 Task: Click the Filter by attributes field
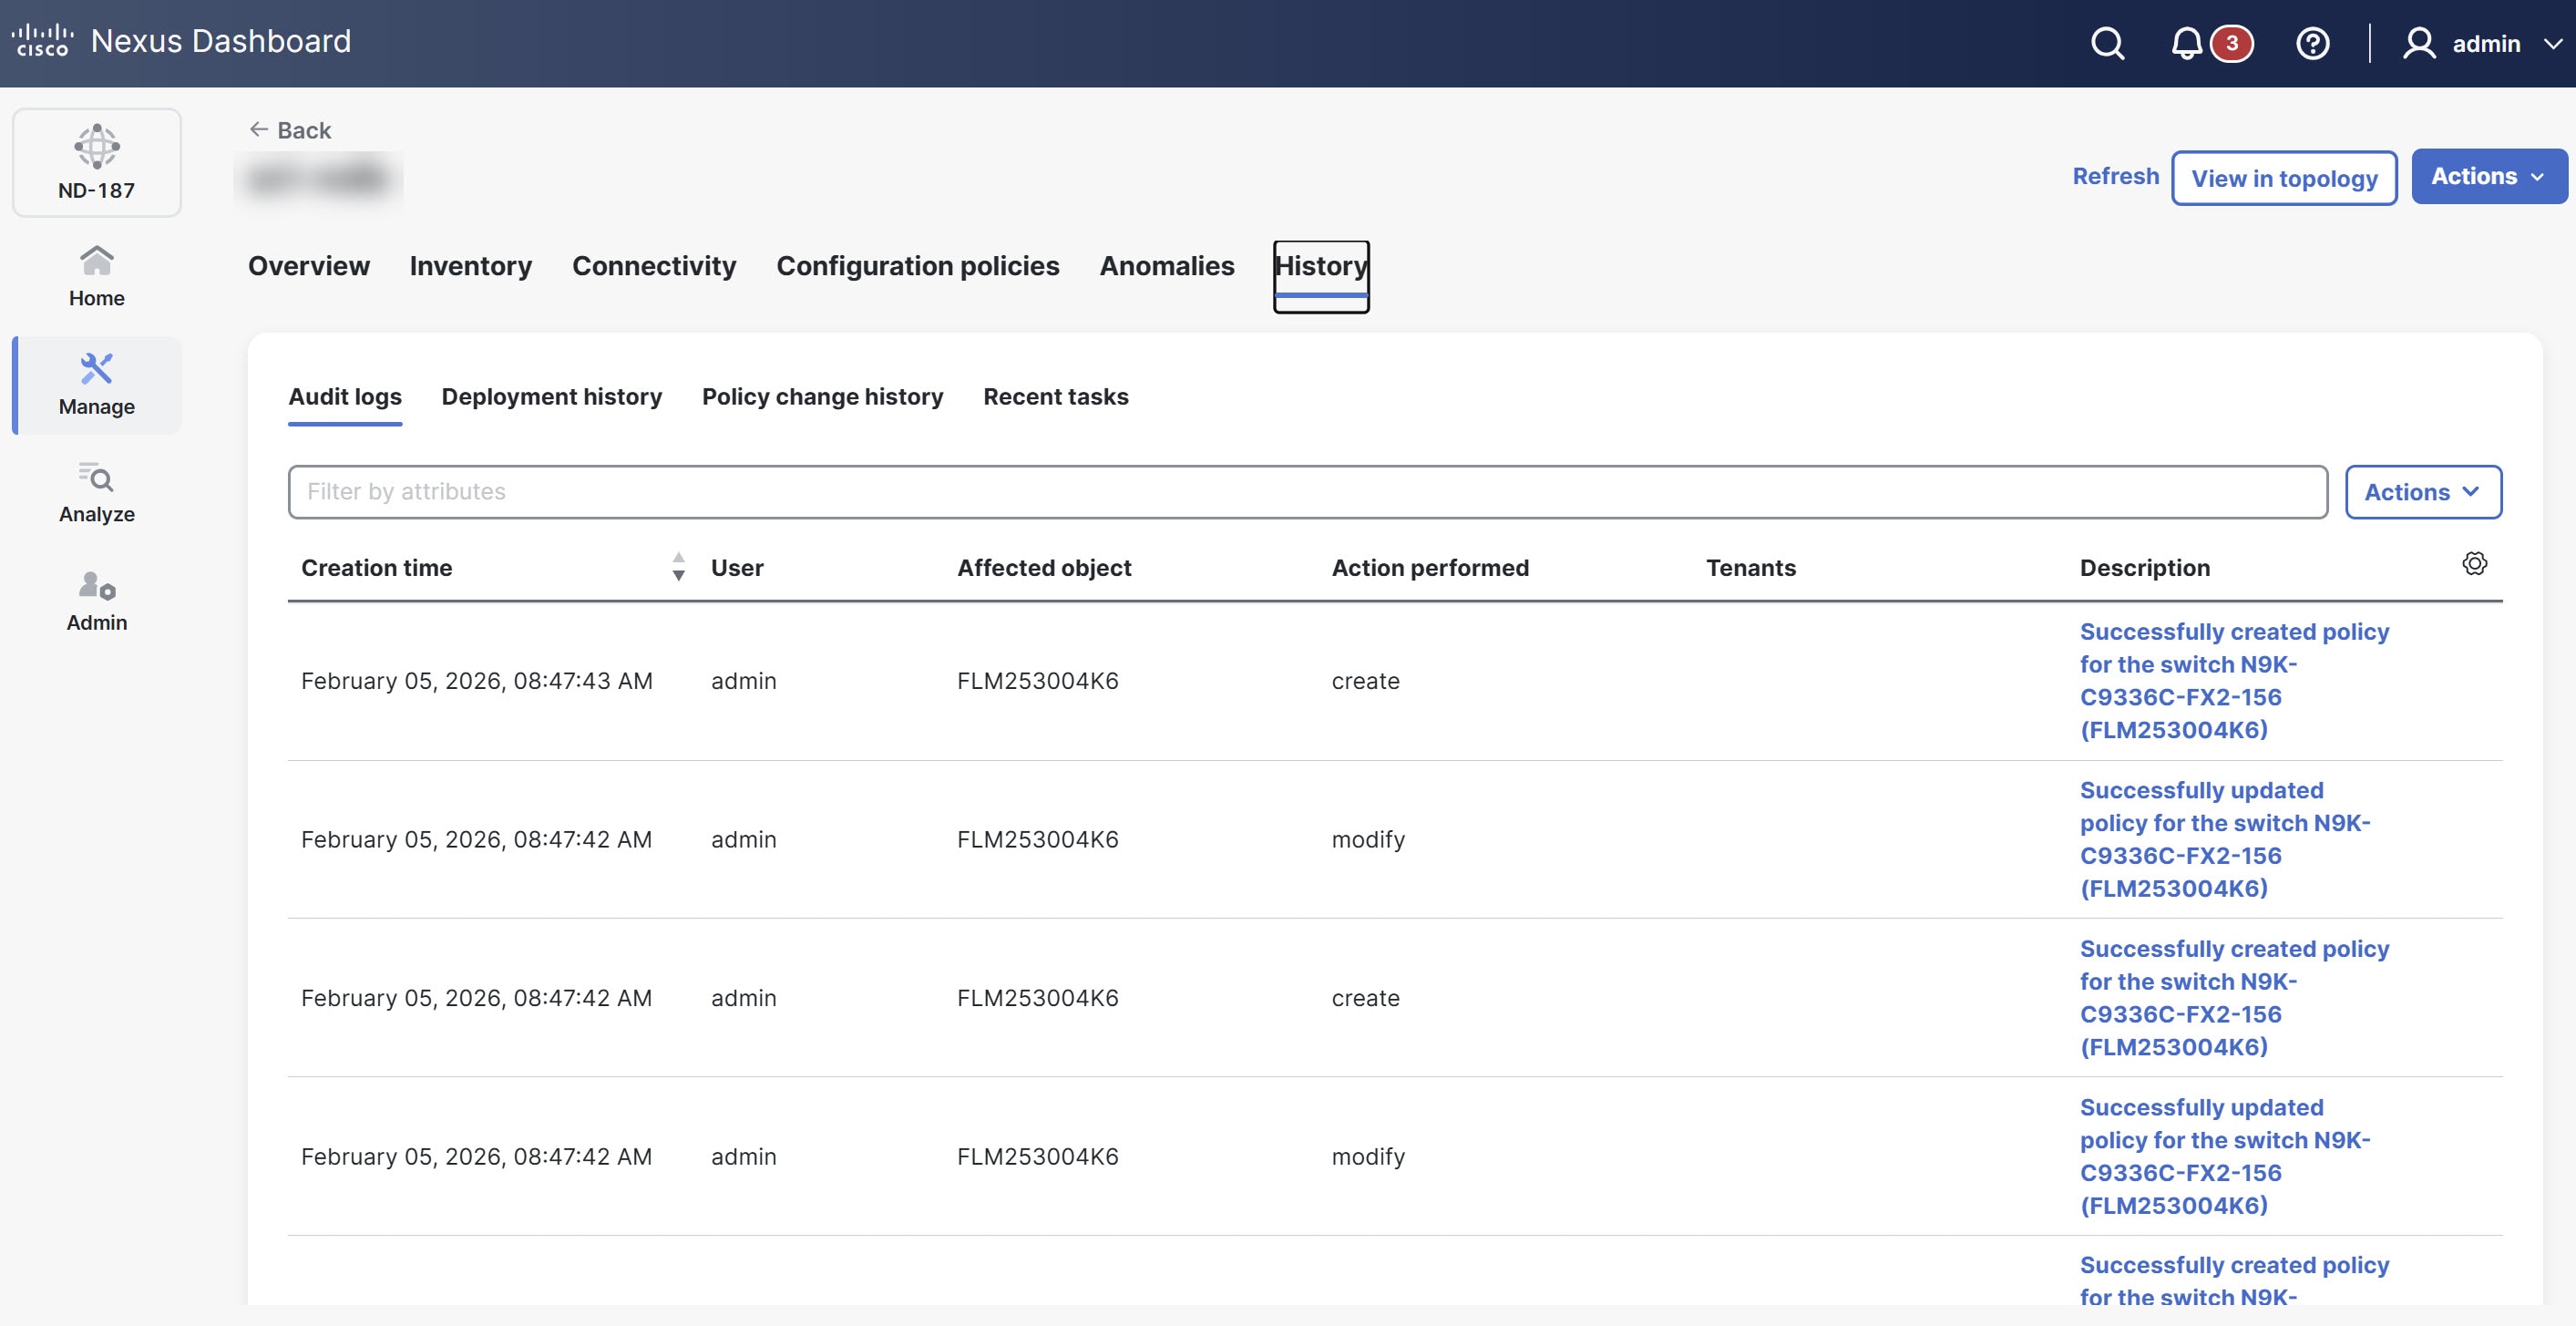pyautogui.click(x=1306, y=492)
